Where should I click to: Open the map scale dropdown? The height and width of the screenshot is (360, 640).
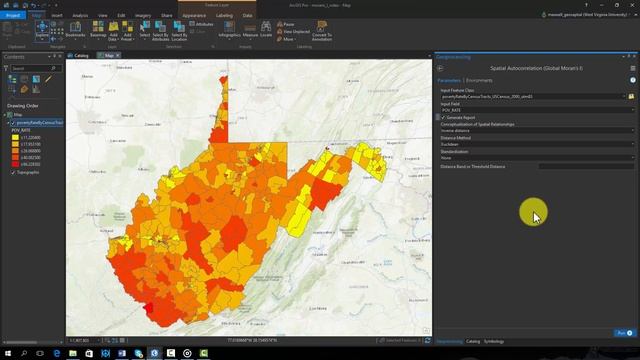click(x=99, y=340)
